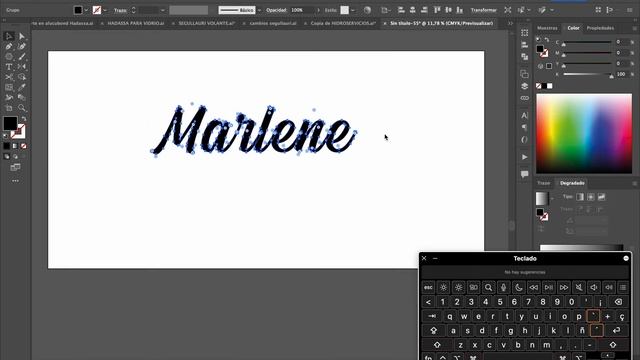Open the Edit Toolbar three dots
Viewport: 640px width, 360px height.
[16, 181]
